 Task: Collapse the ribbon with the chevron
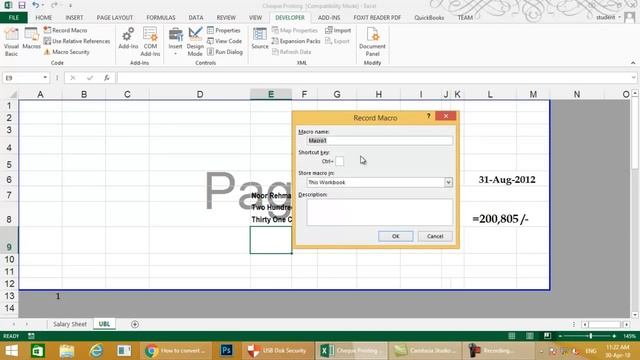[x=633, y=63]
